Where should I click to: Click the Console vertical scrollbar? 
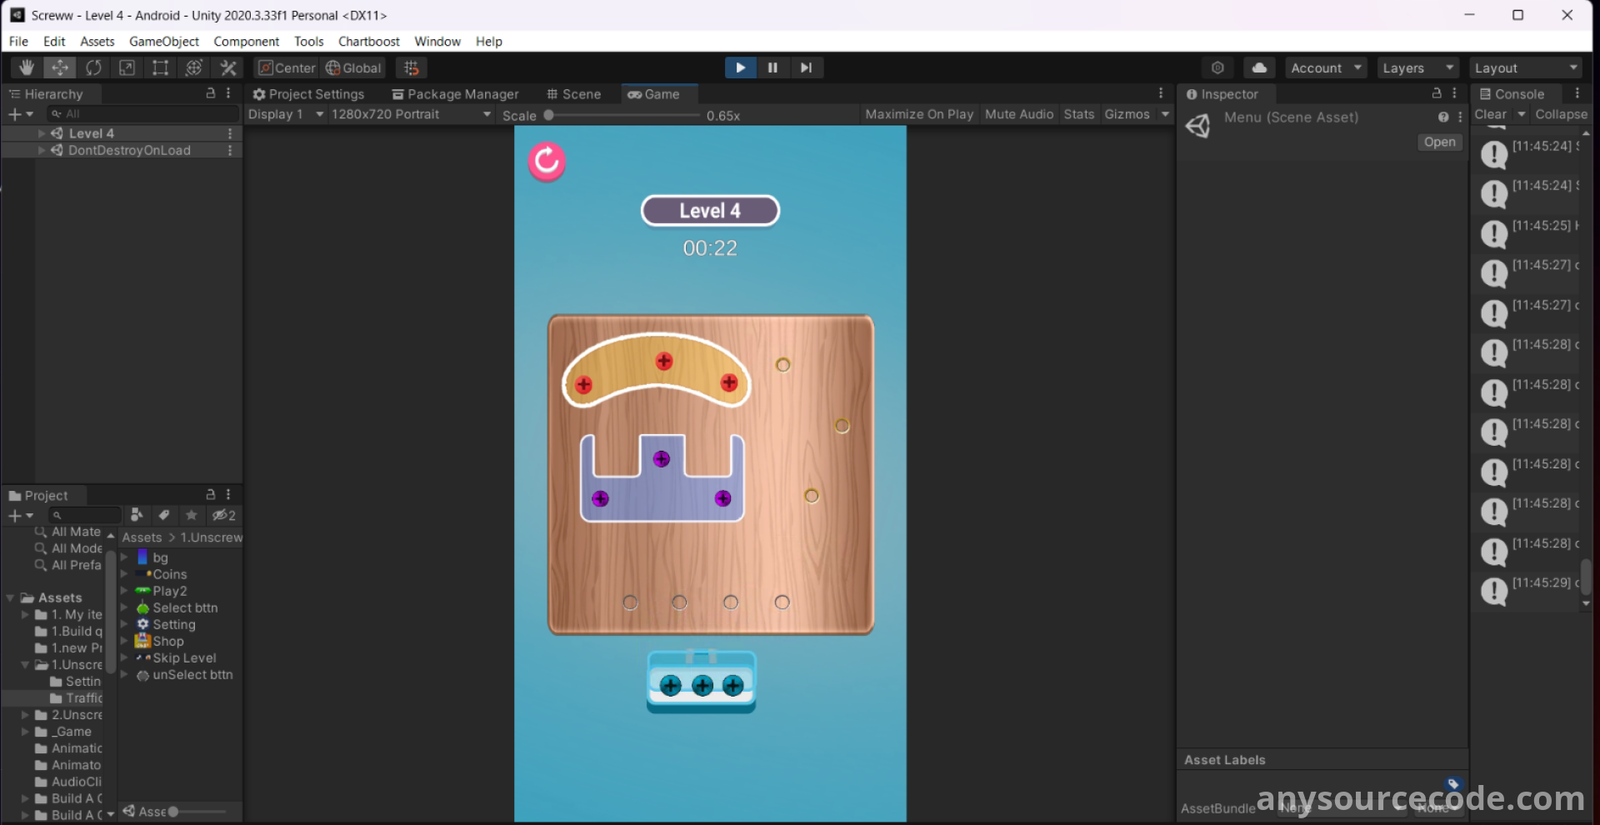(x=1585, y=575)
